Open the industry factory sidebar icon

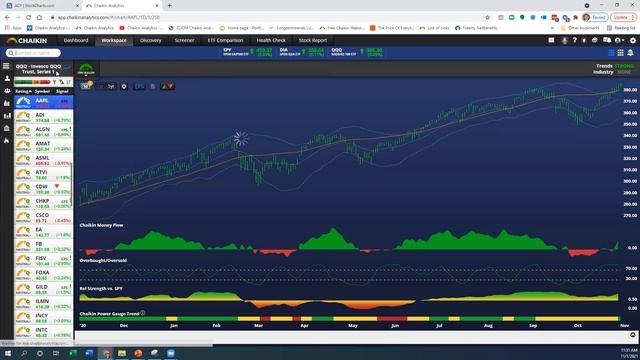coord(7,103)
